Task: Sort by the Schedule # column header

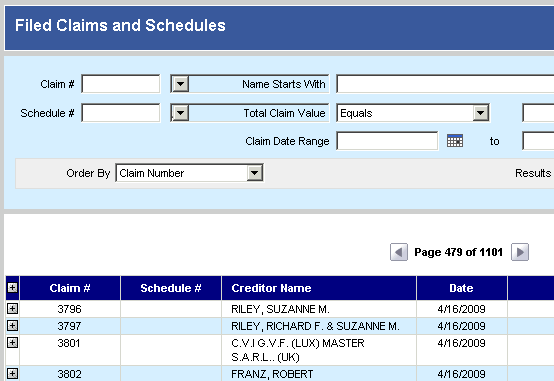Action: (171, 288)
